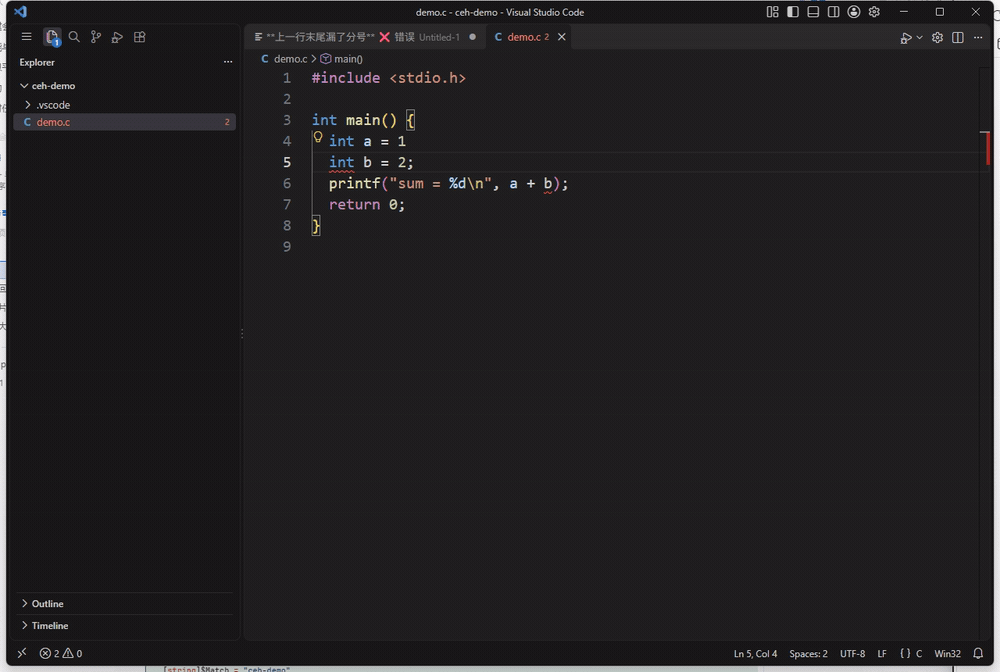The image size is (1000, 672).
Task: Click line number 4 in the gutter
Action: (x=287, y=141)
